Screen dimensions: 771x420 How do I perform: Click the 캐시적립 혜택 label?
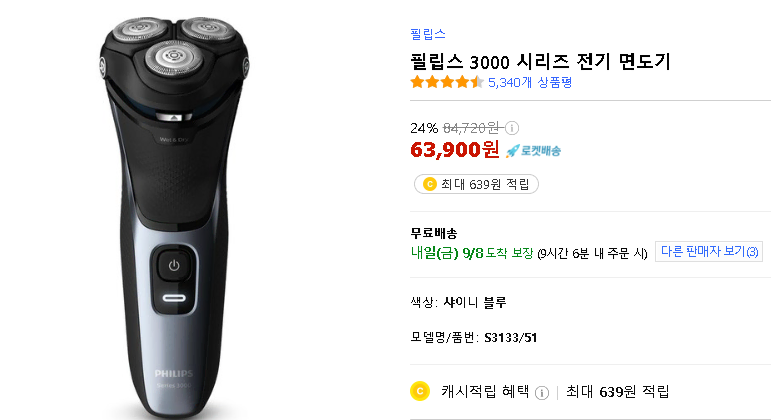(x=485, y=392)
